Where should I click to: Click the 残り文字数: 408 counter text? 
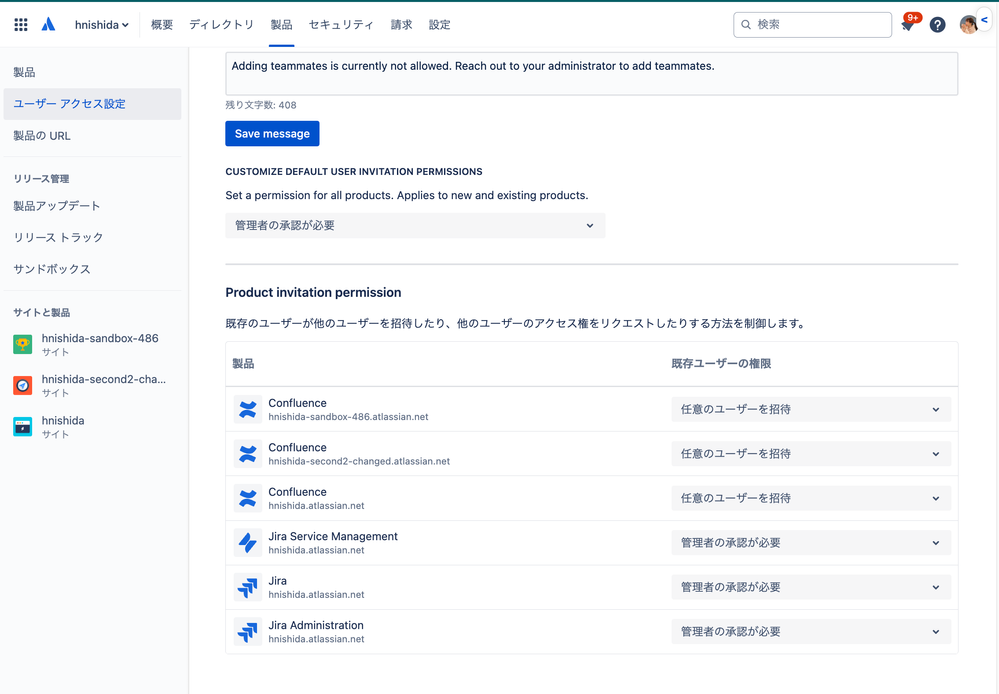pyautogui.click(x=261, y=105)
